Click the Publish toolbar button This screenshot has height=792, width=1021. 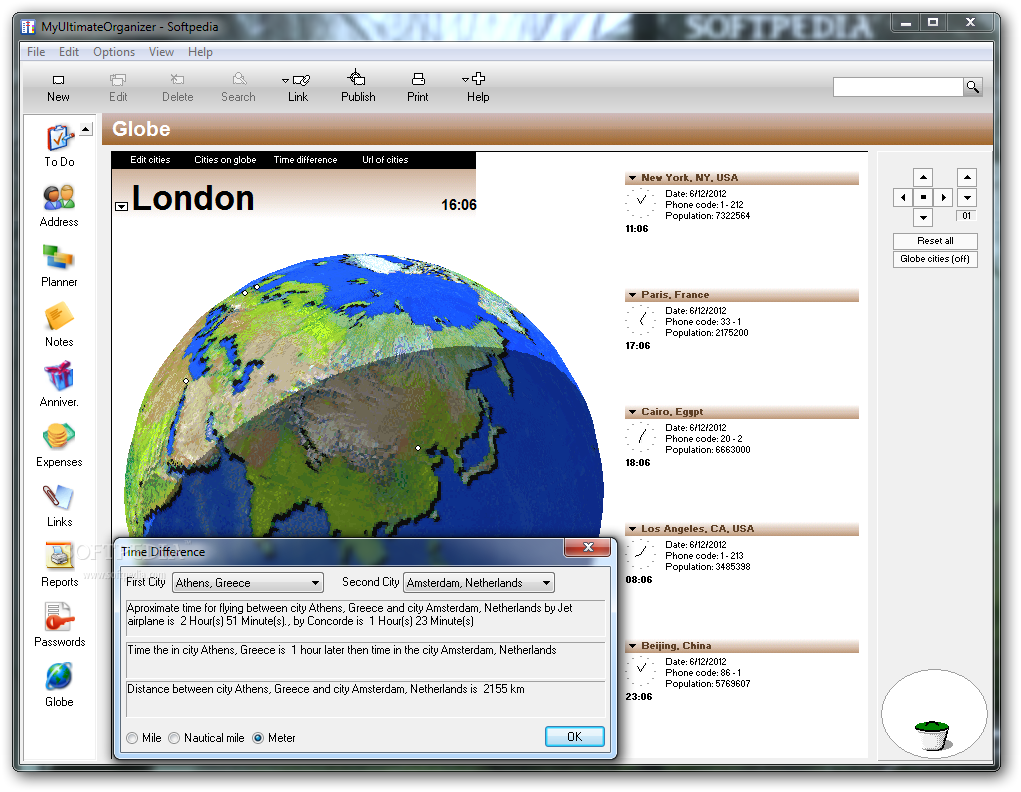(358, 87)
